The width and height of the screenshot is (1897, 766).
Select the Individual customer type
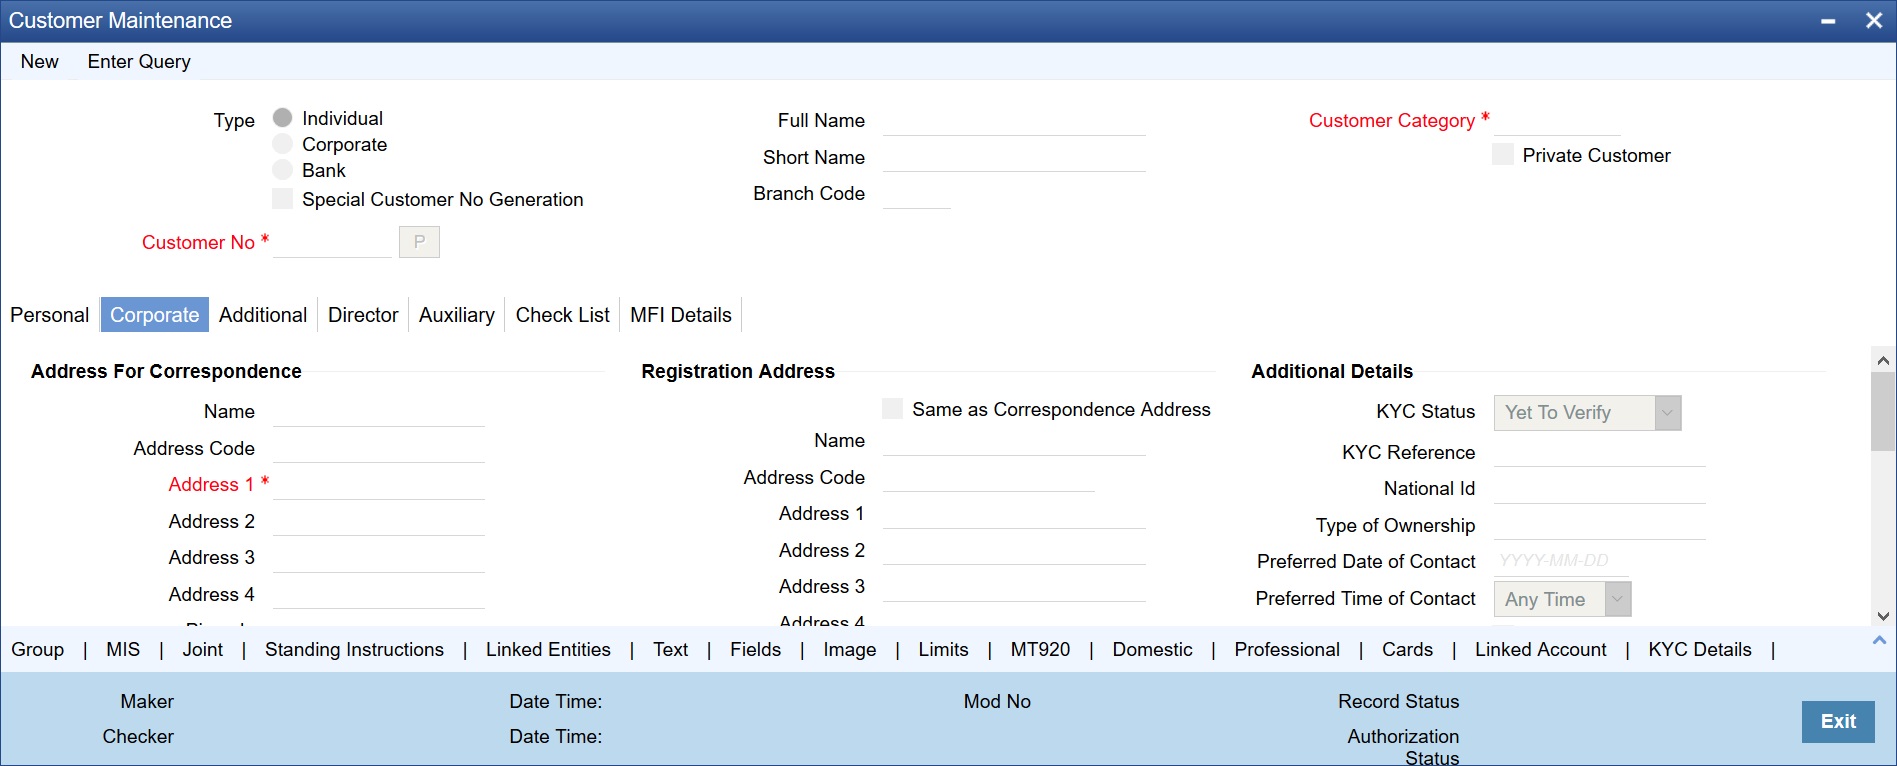(283, 118)
